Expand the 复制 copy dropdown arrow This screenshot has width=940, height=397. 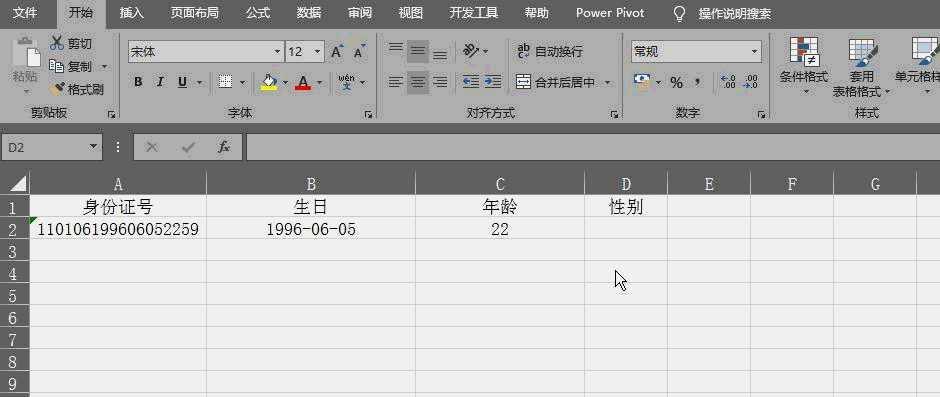(x=104, y=67)
